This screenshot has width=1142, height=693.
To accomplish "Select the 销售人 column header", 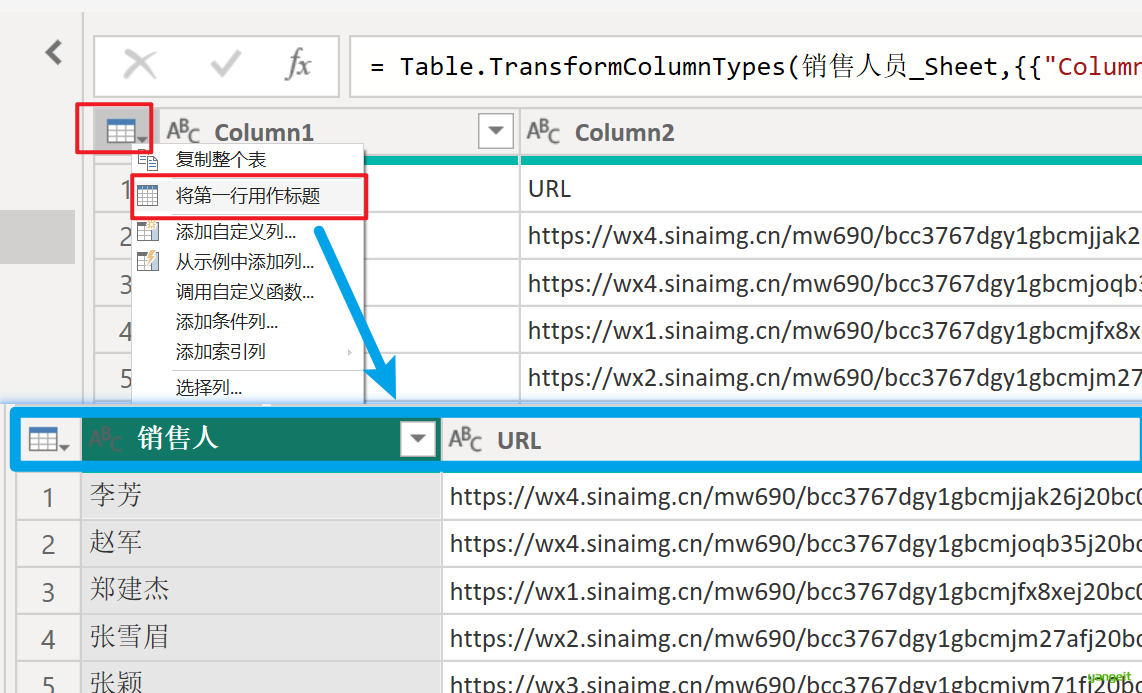I will (x=240, y=439).
